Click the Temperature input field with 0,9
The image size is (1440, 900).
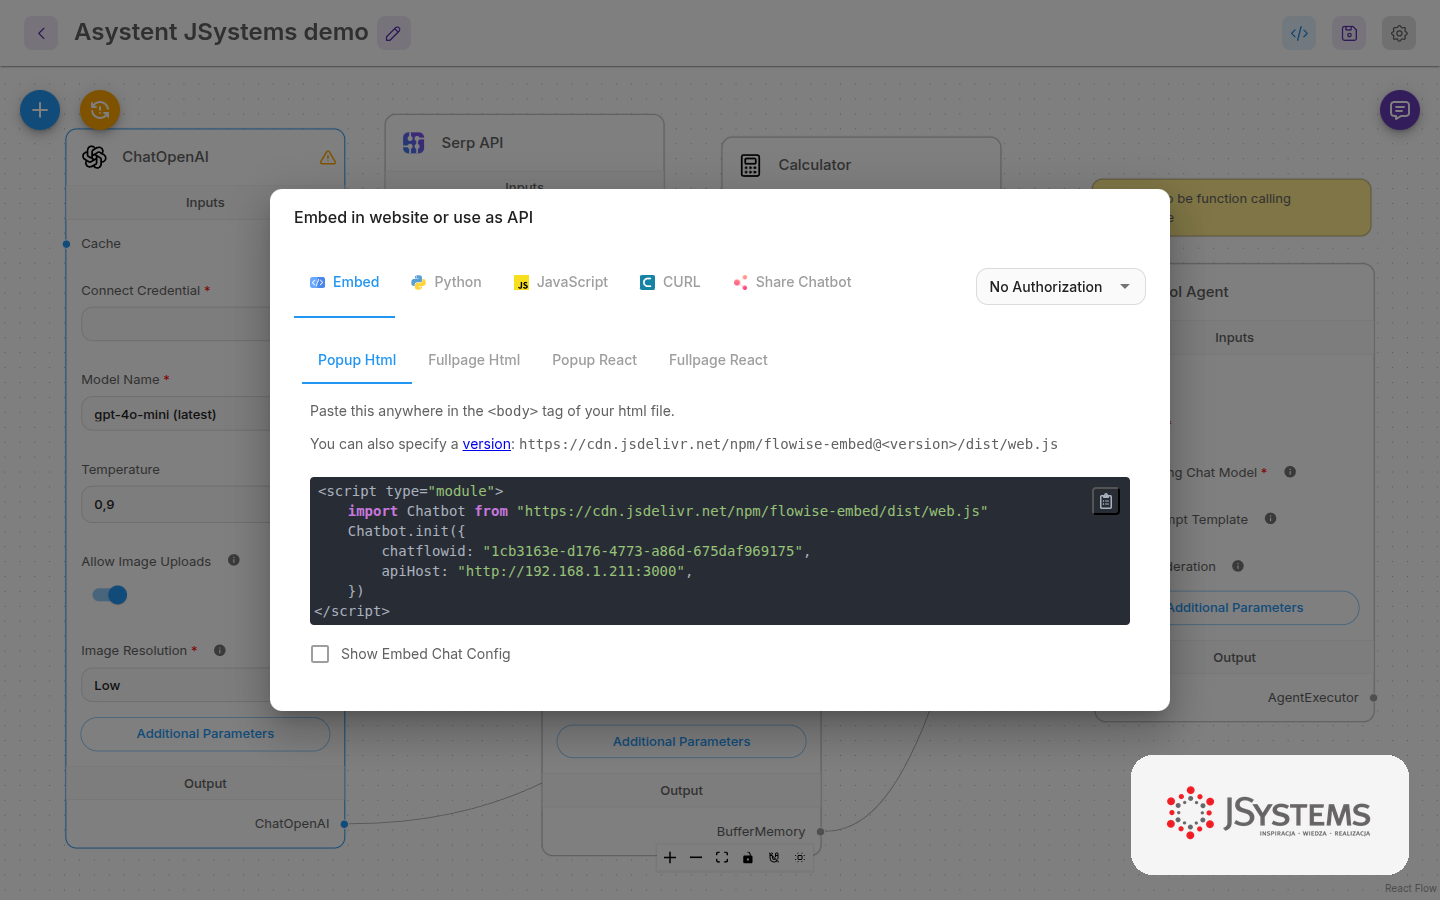(176, 504)
